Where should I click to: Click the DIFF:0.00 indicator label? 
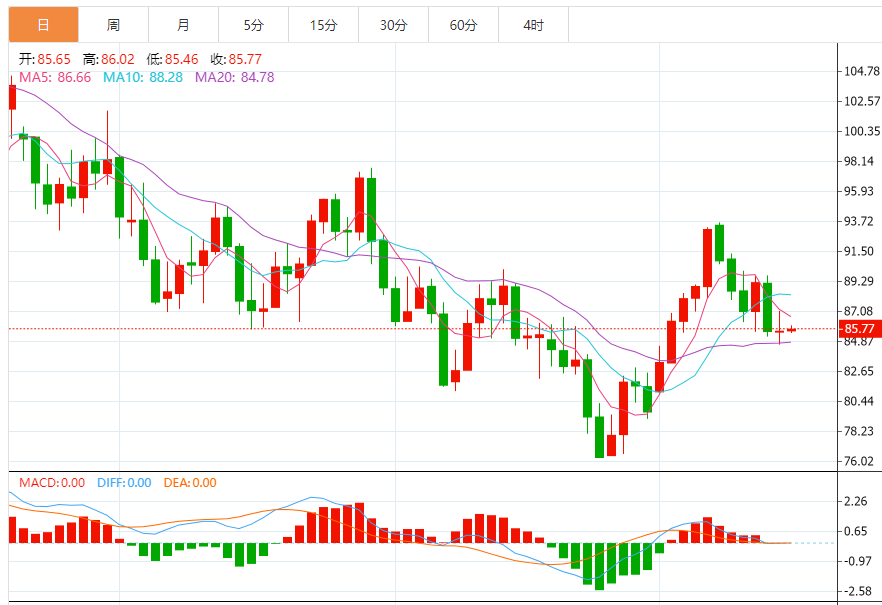124,482
